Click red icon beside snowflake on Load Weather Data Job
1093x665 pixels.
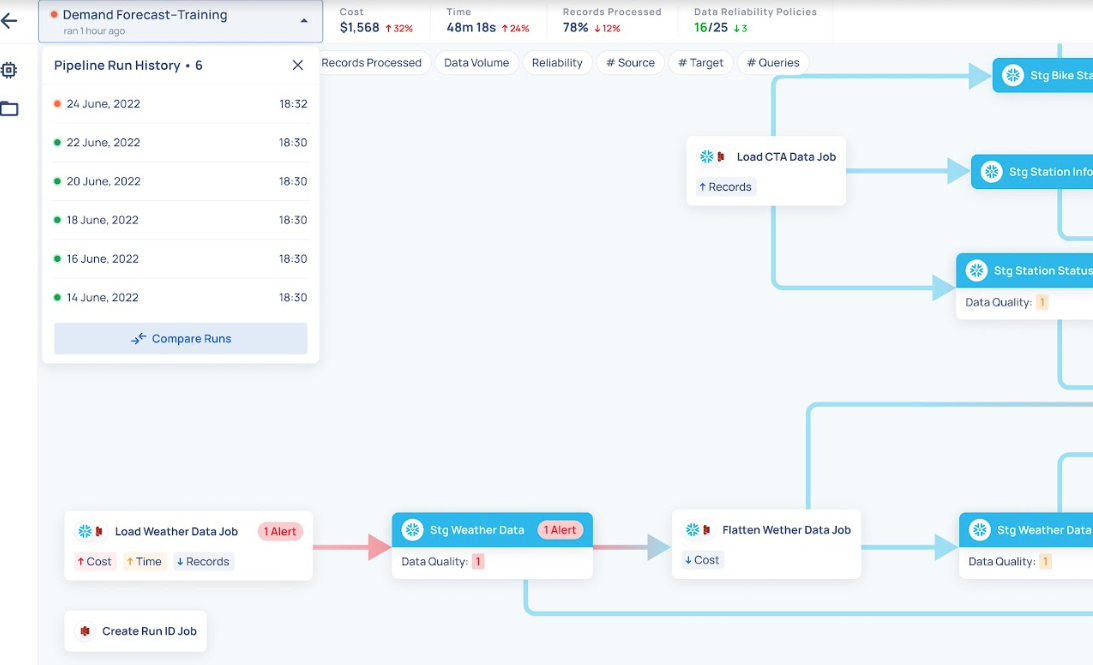click(x=99, y=531)
